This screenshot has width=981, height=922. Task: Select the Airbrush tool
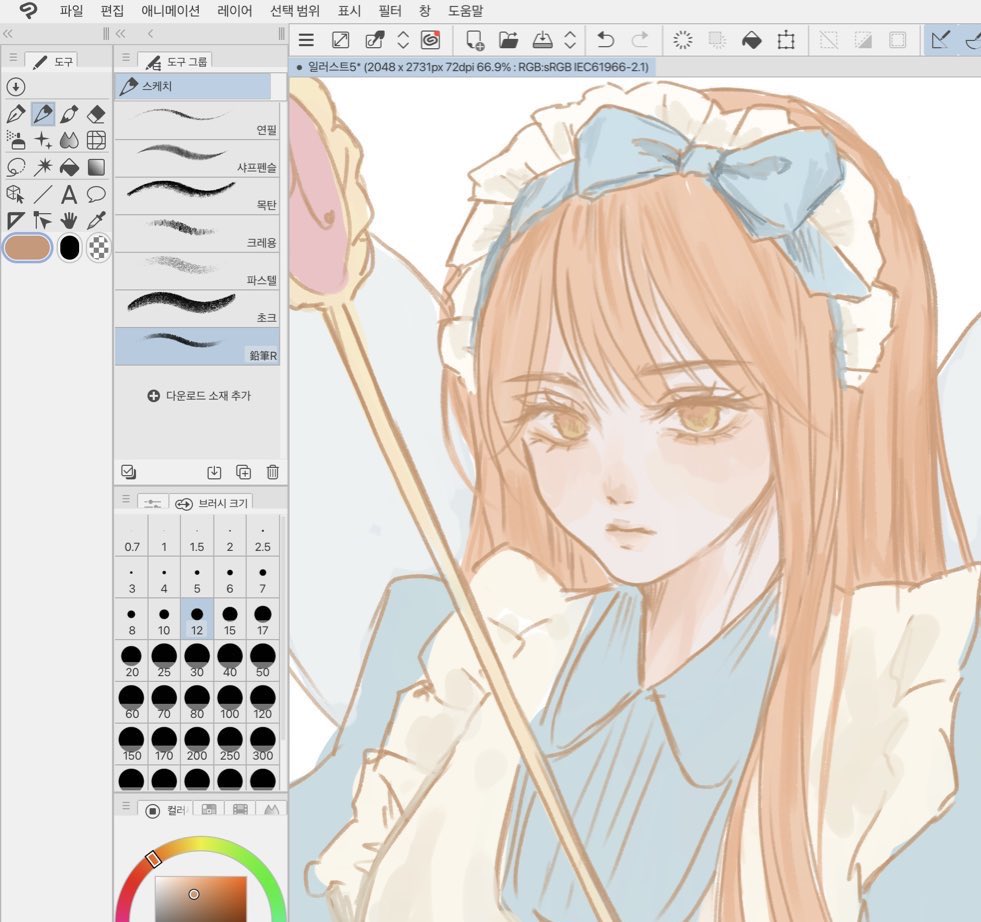pyautogui.click(x=16, y=140)
